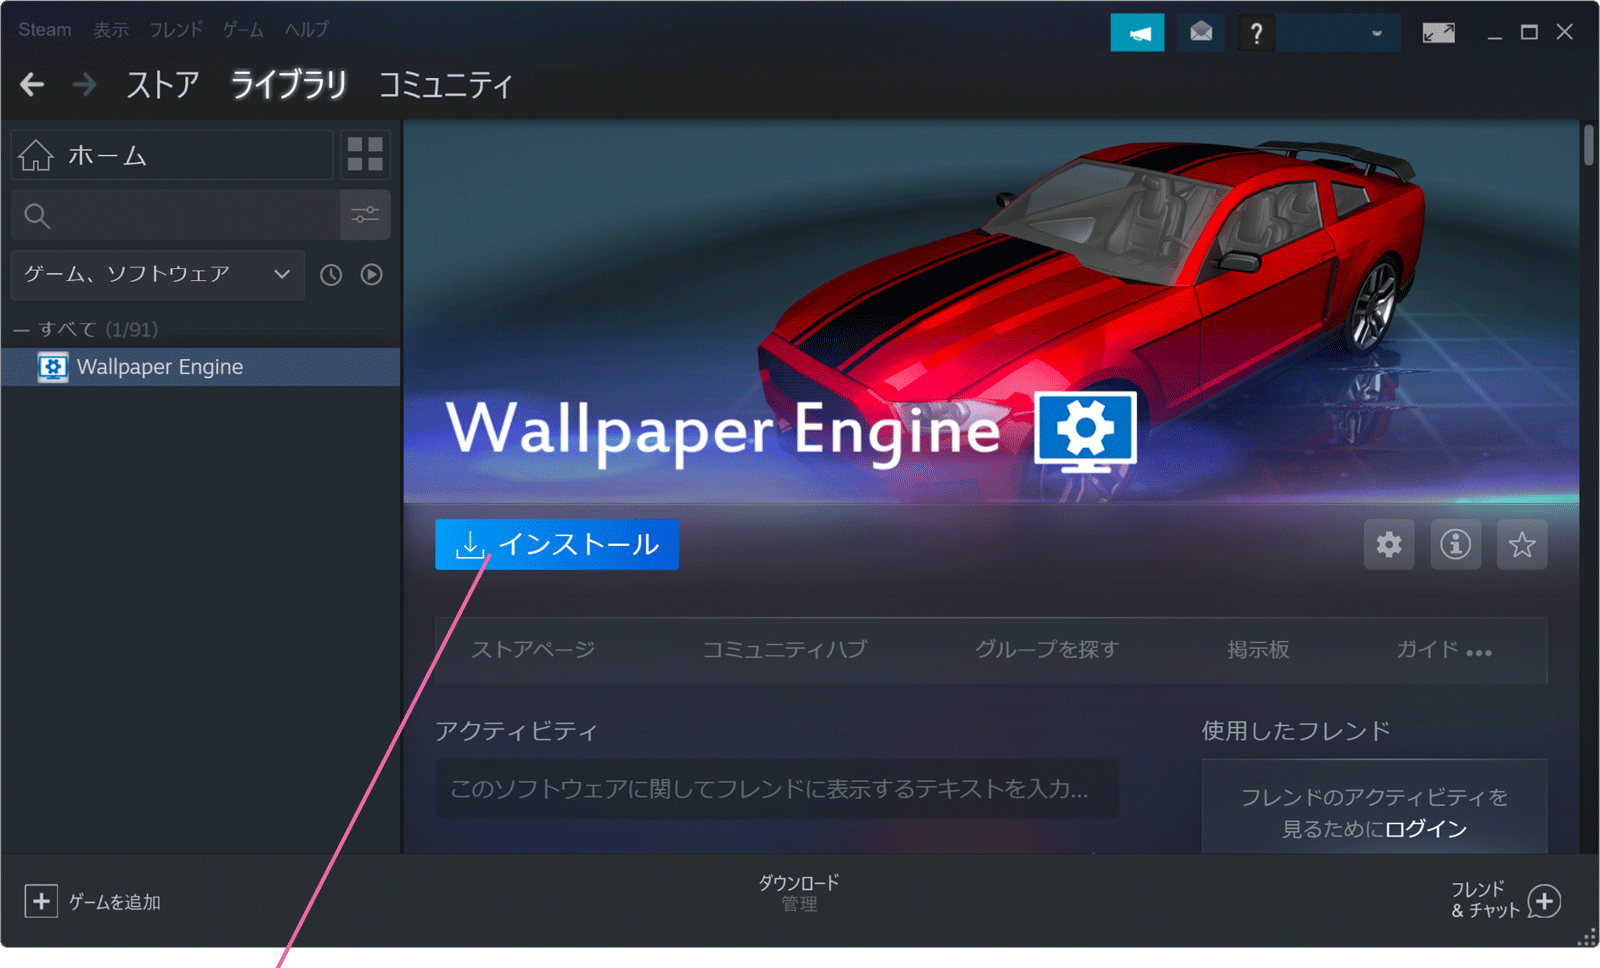Add Wallpaper Engine to favorites star
Viewport: 1600px width, 968px height.
point(1522,544)
